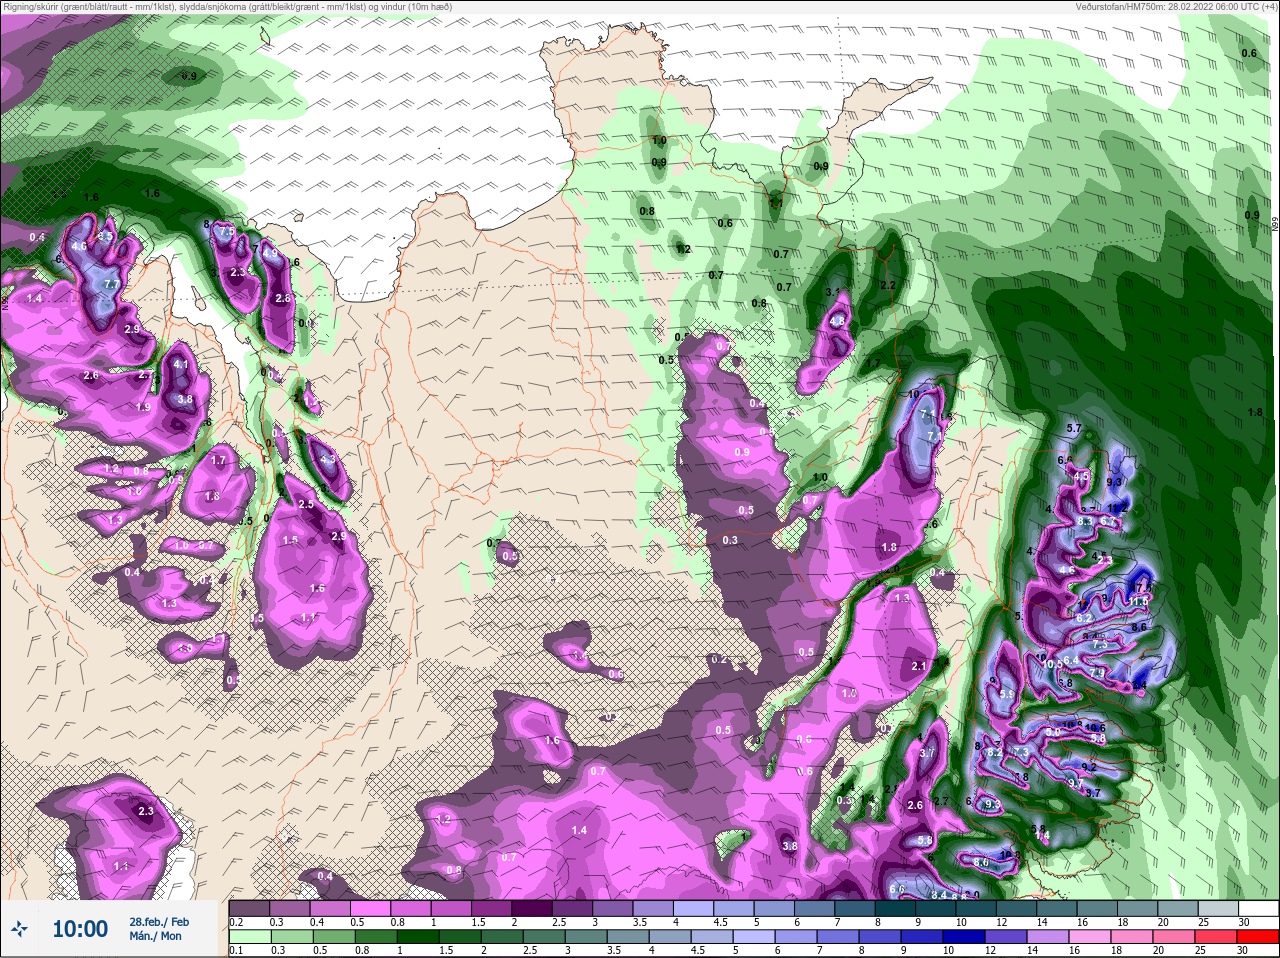1280x958 pixels.
Task: Pick the bright red rain-scale swatch labeled 30
Action: tap(1258, 937)
